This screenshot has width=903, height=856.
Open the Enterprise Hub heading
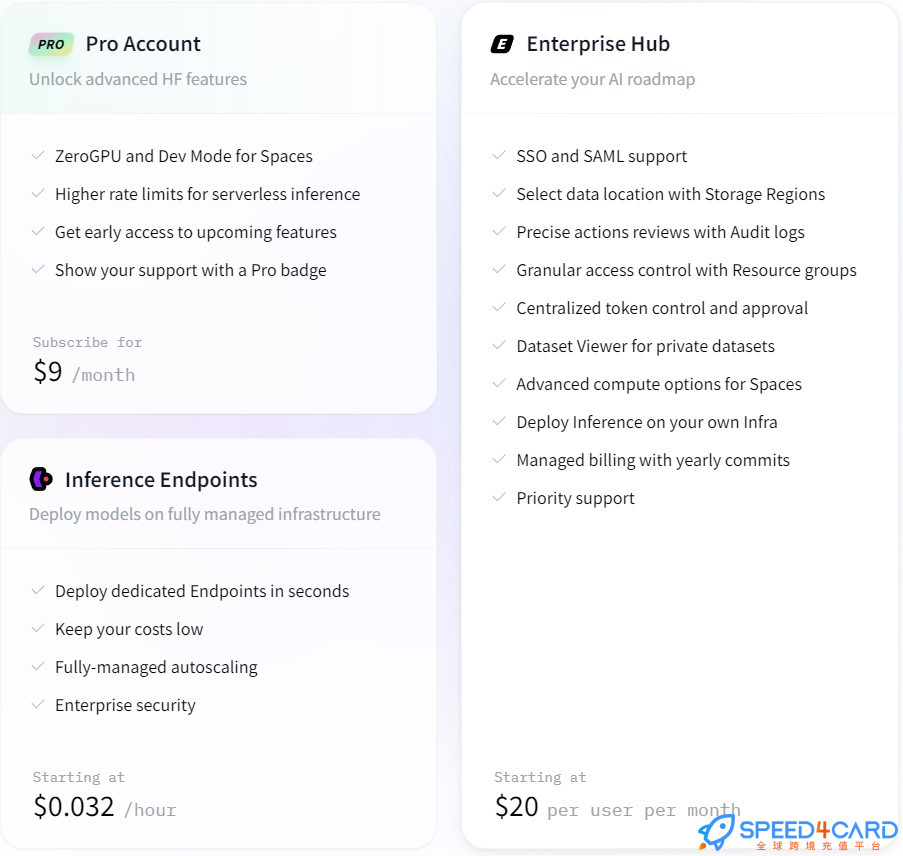598,44
